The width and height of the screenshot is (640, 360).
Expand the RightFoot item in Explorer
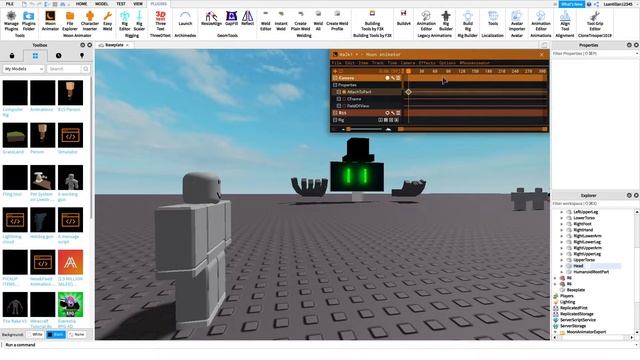coord(562,224)
